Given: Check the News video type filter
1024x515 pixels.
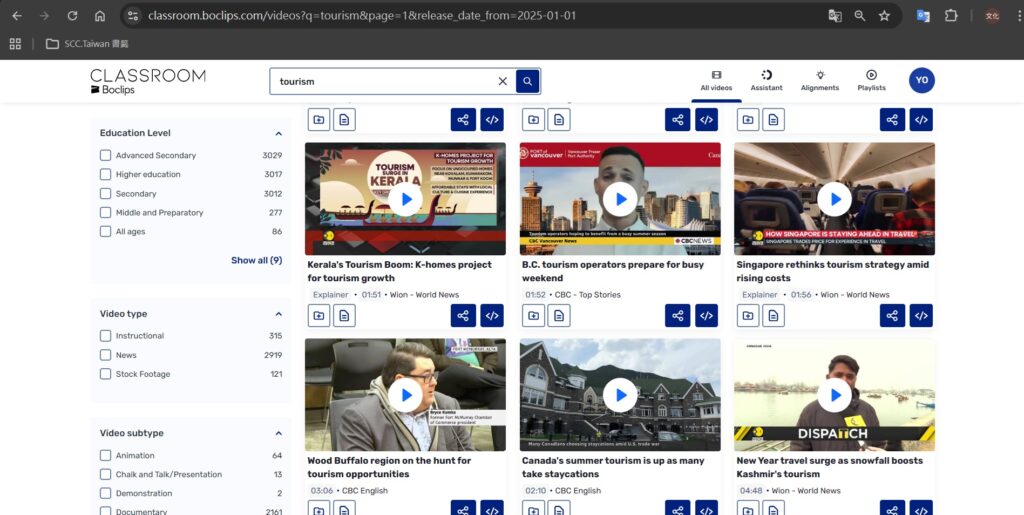Looking at the screenshot, I should [x=106, y=355].
